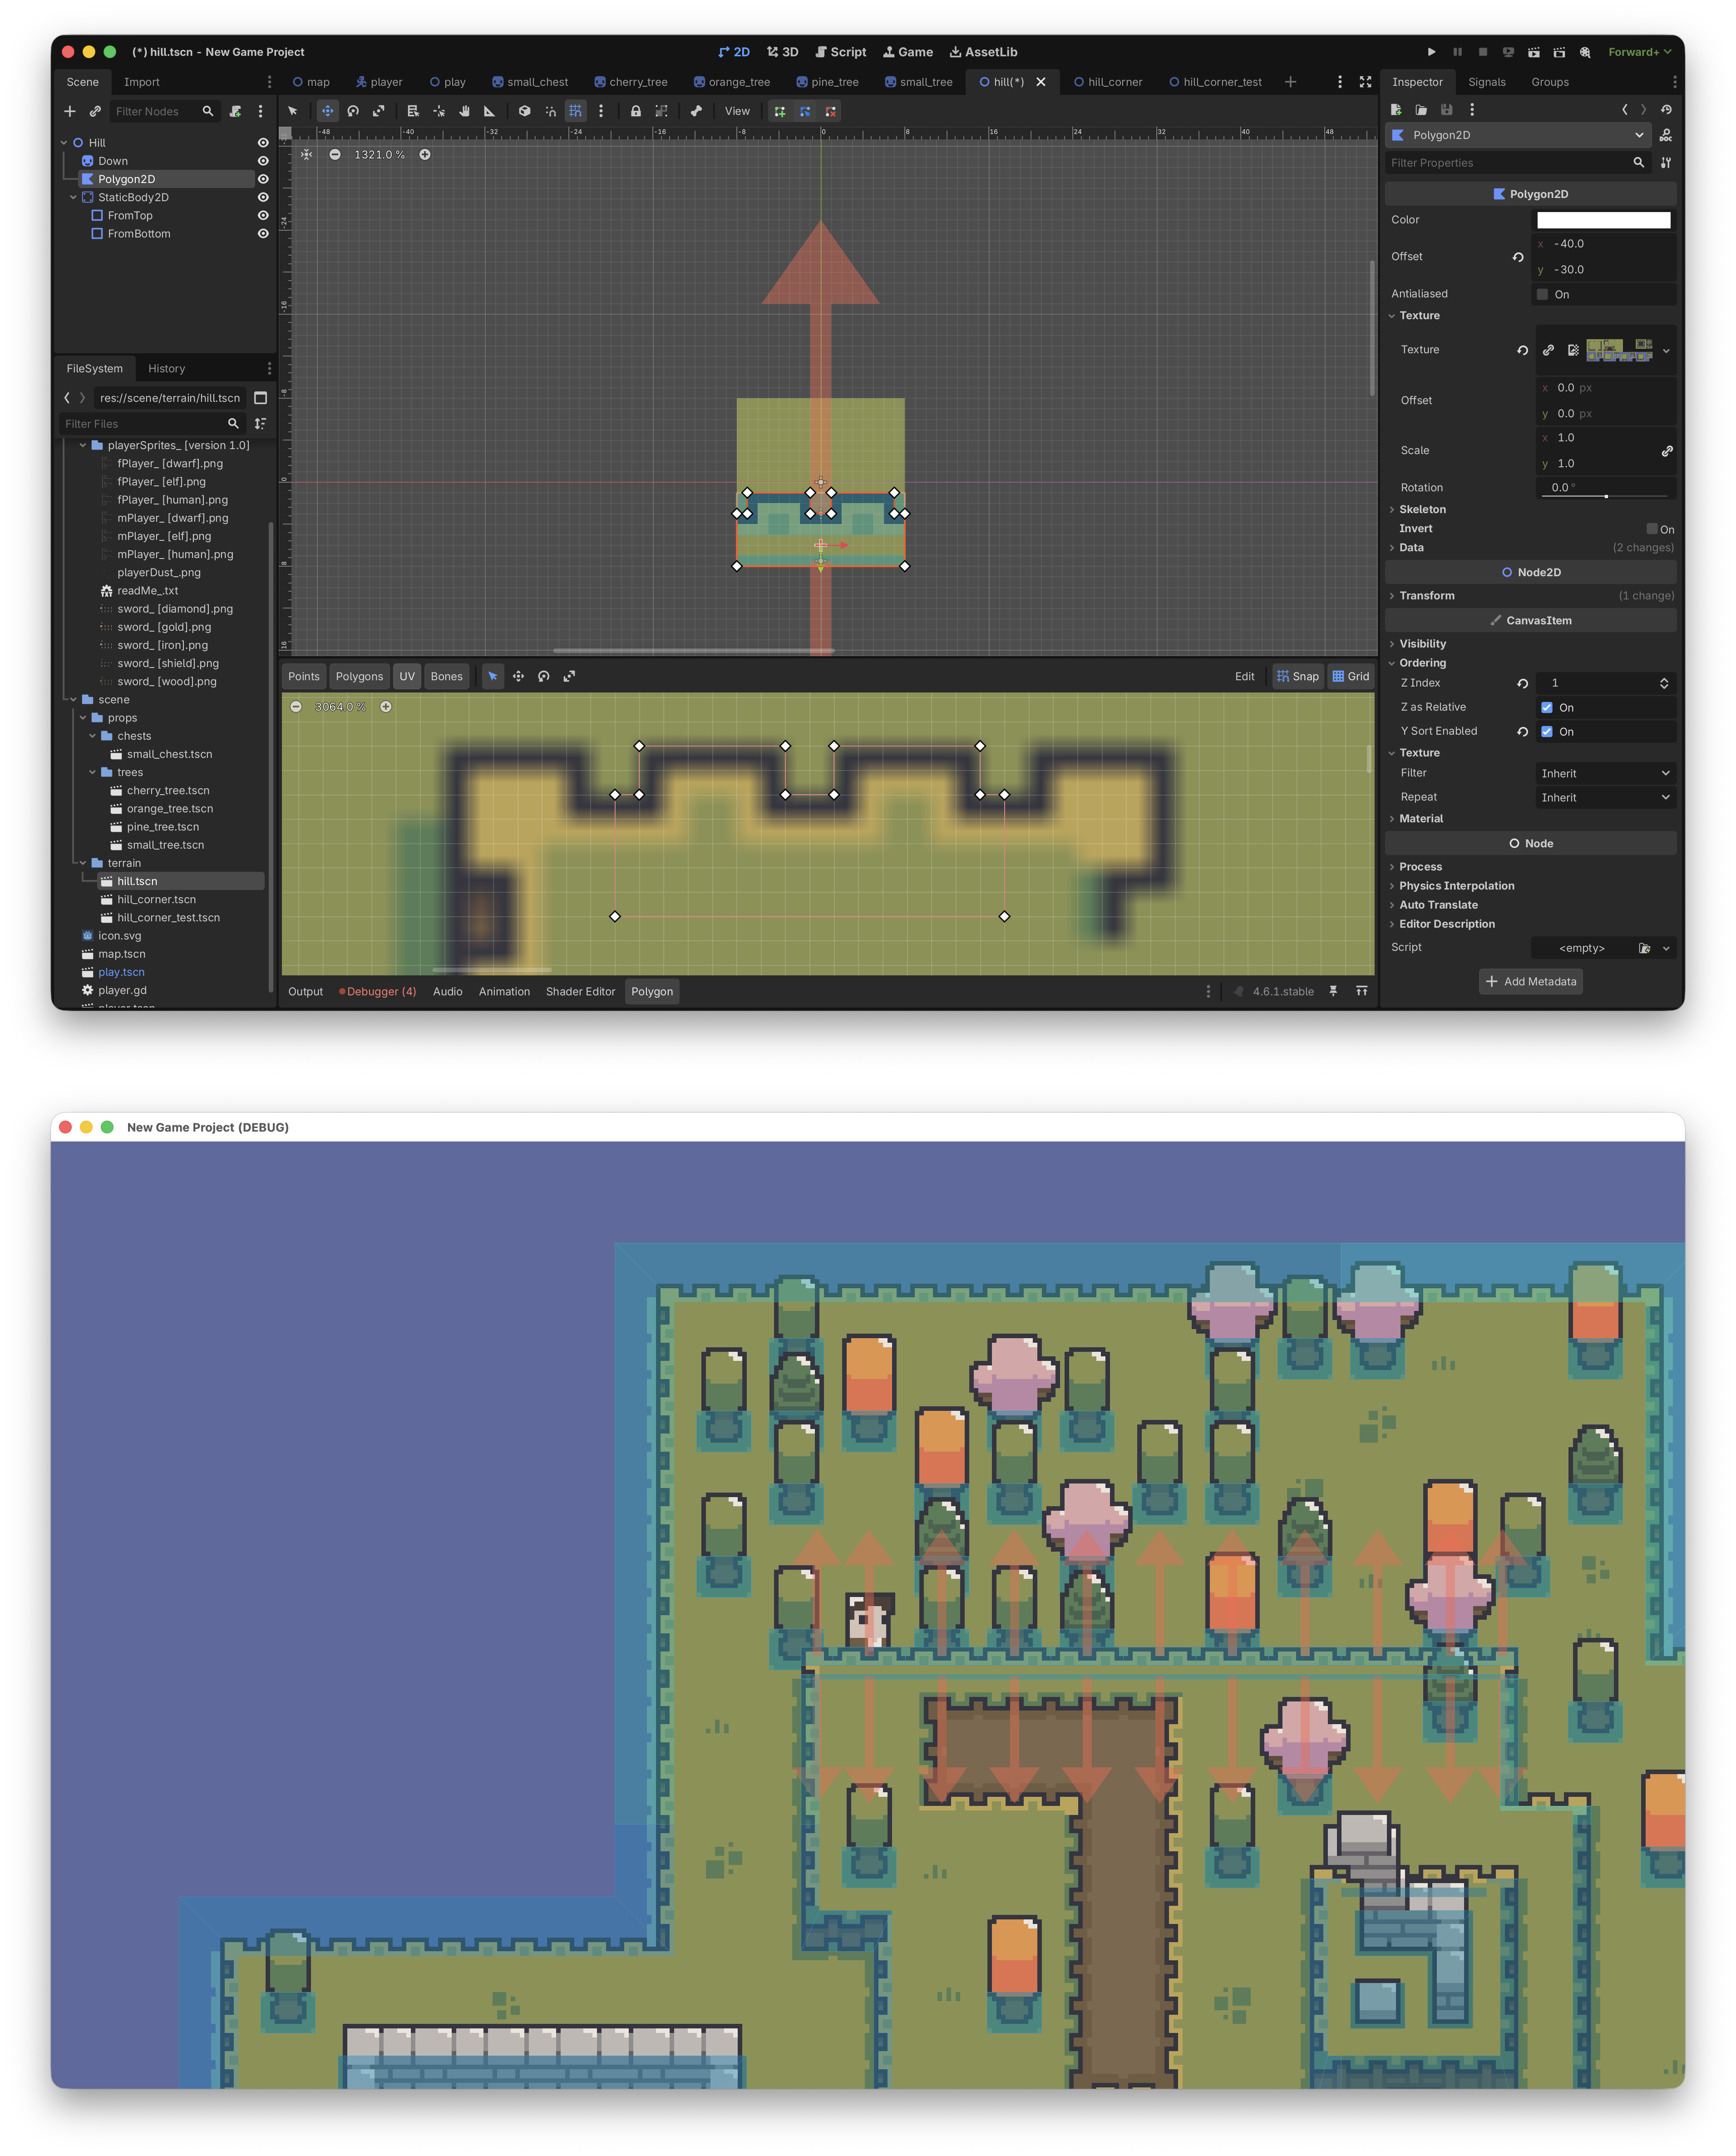Run the project with play button
This screenshot has height=2156, width=1736.
1431,52
